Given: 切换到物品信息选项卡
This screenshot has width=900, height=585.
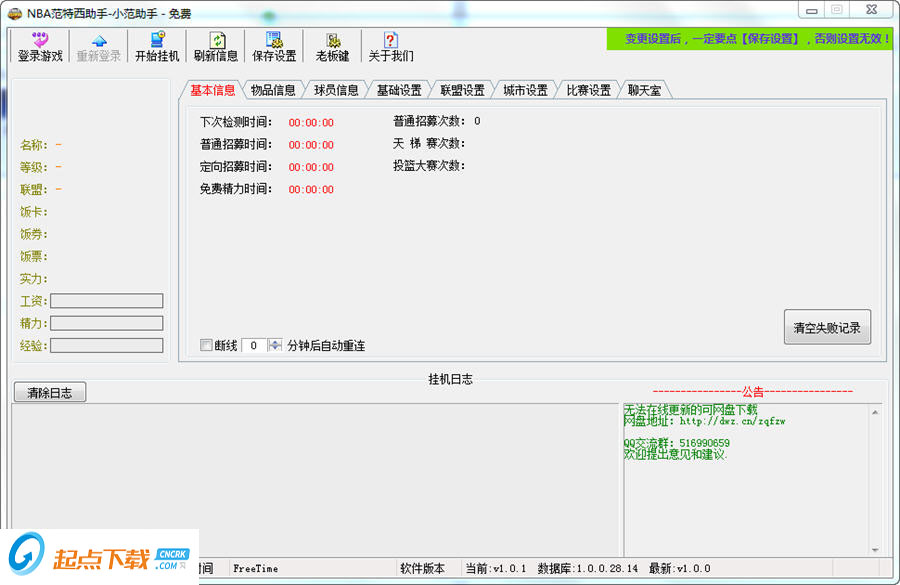Looking at the screenshot, I should point(275,88).
